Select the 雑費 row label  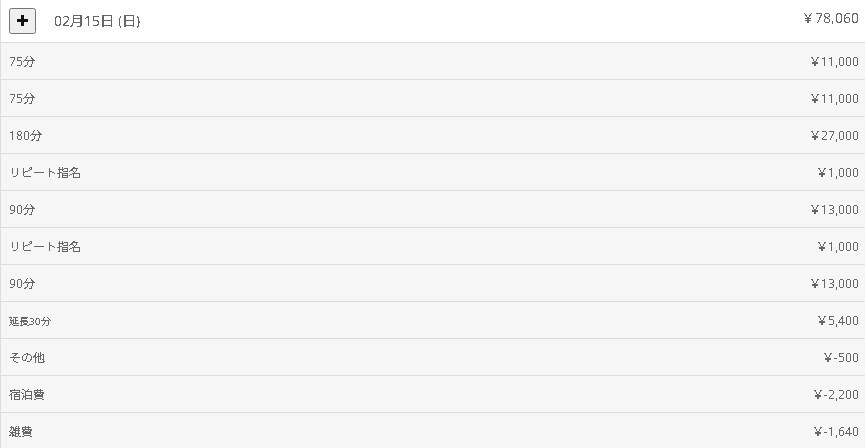21,432
